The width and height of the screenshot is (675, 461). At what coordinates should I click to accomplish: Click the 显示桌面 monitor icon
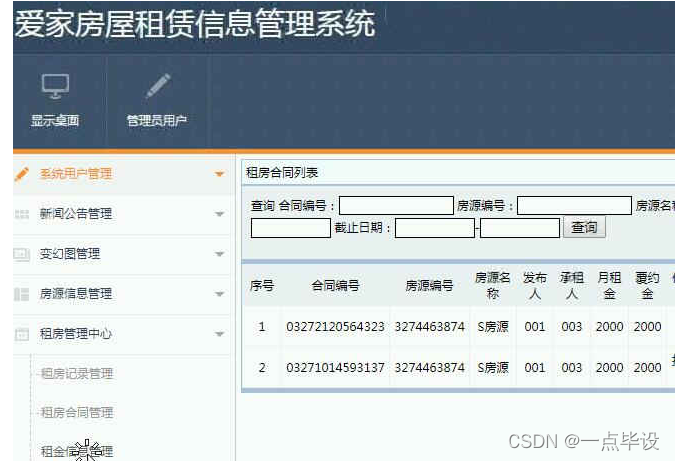pos(55,86)
